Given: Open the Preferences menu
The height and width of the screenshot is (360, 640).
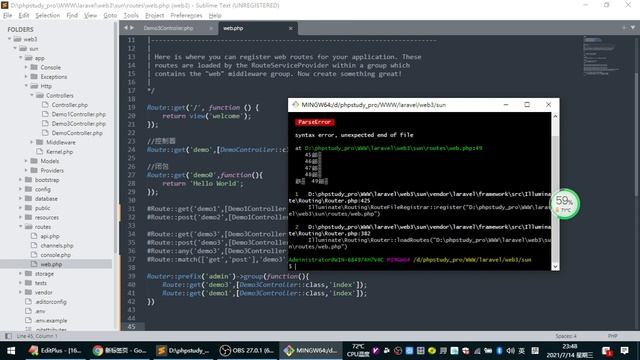Looking at the screenshot, I should tap(186, 16).
